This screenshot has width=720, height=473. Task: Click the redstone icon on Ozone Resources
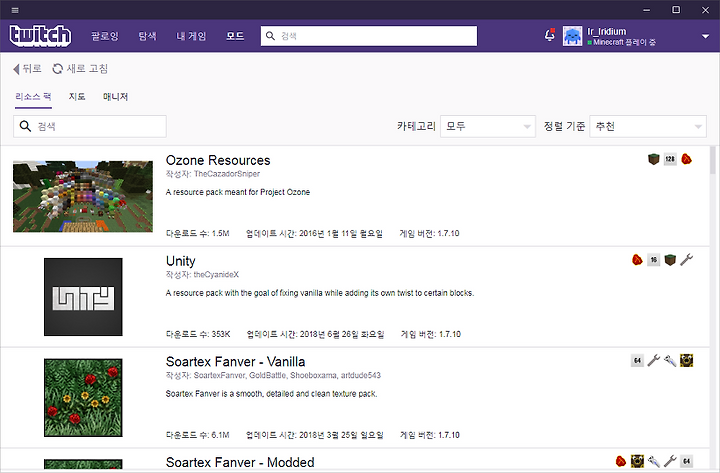[x=686, y=159]
